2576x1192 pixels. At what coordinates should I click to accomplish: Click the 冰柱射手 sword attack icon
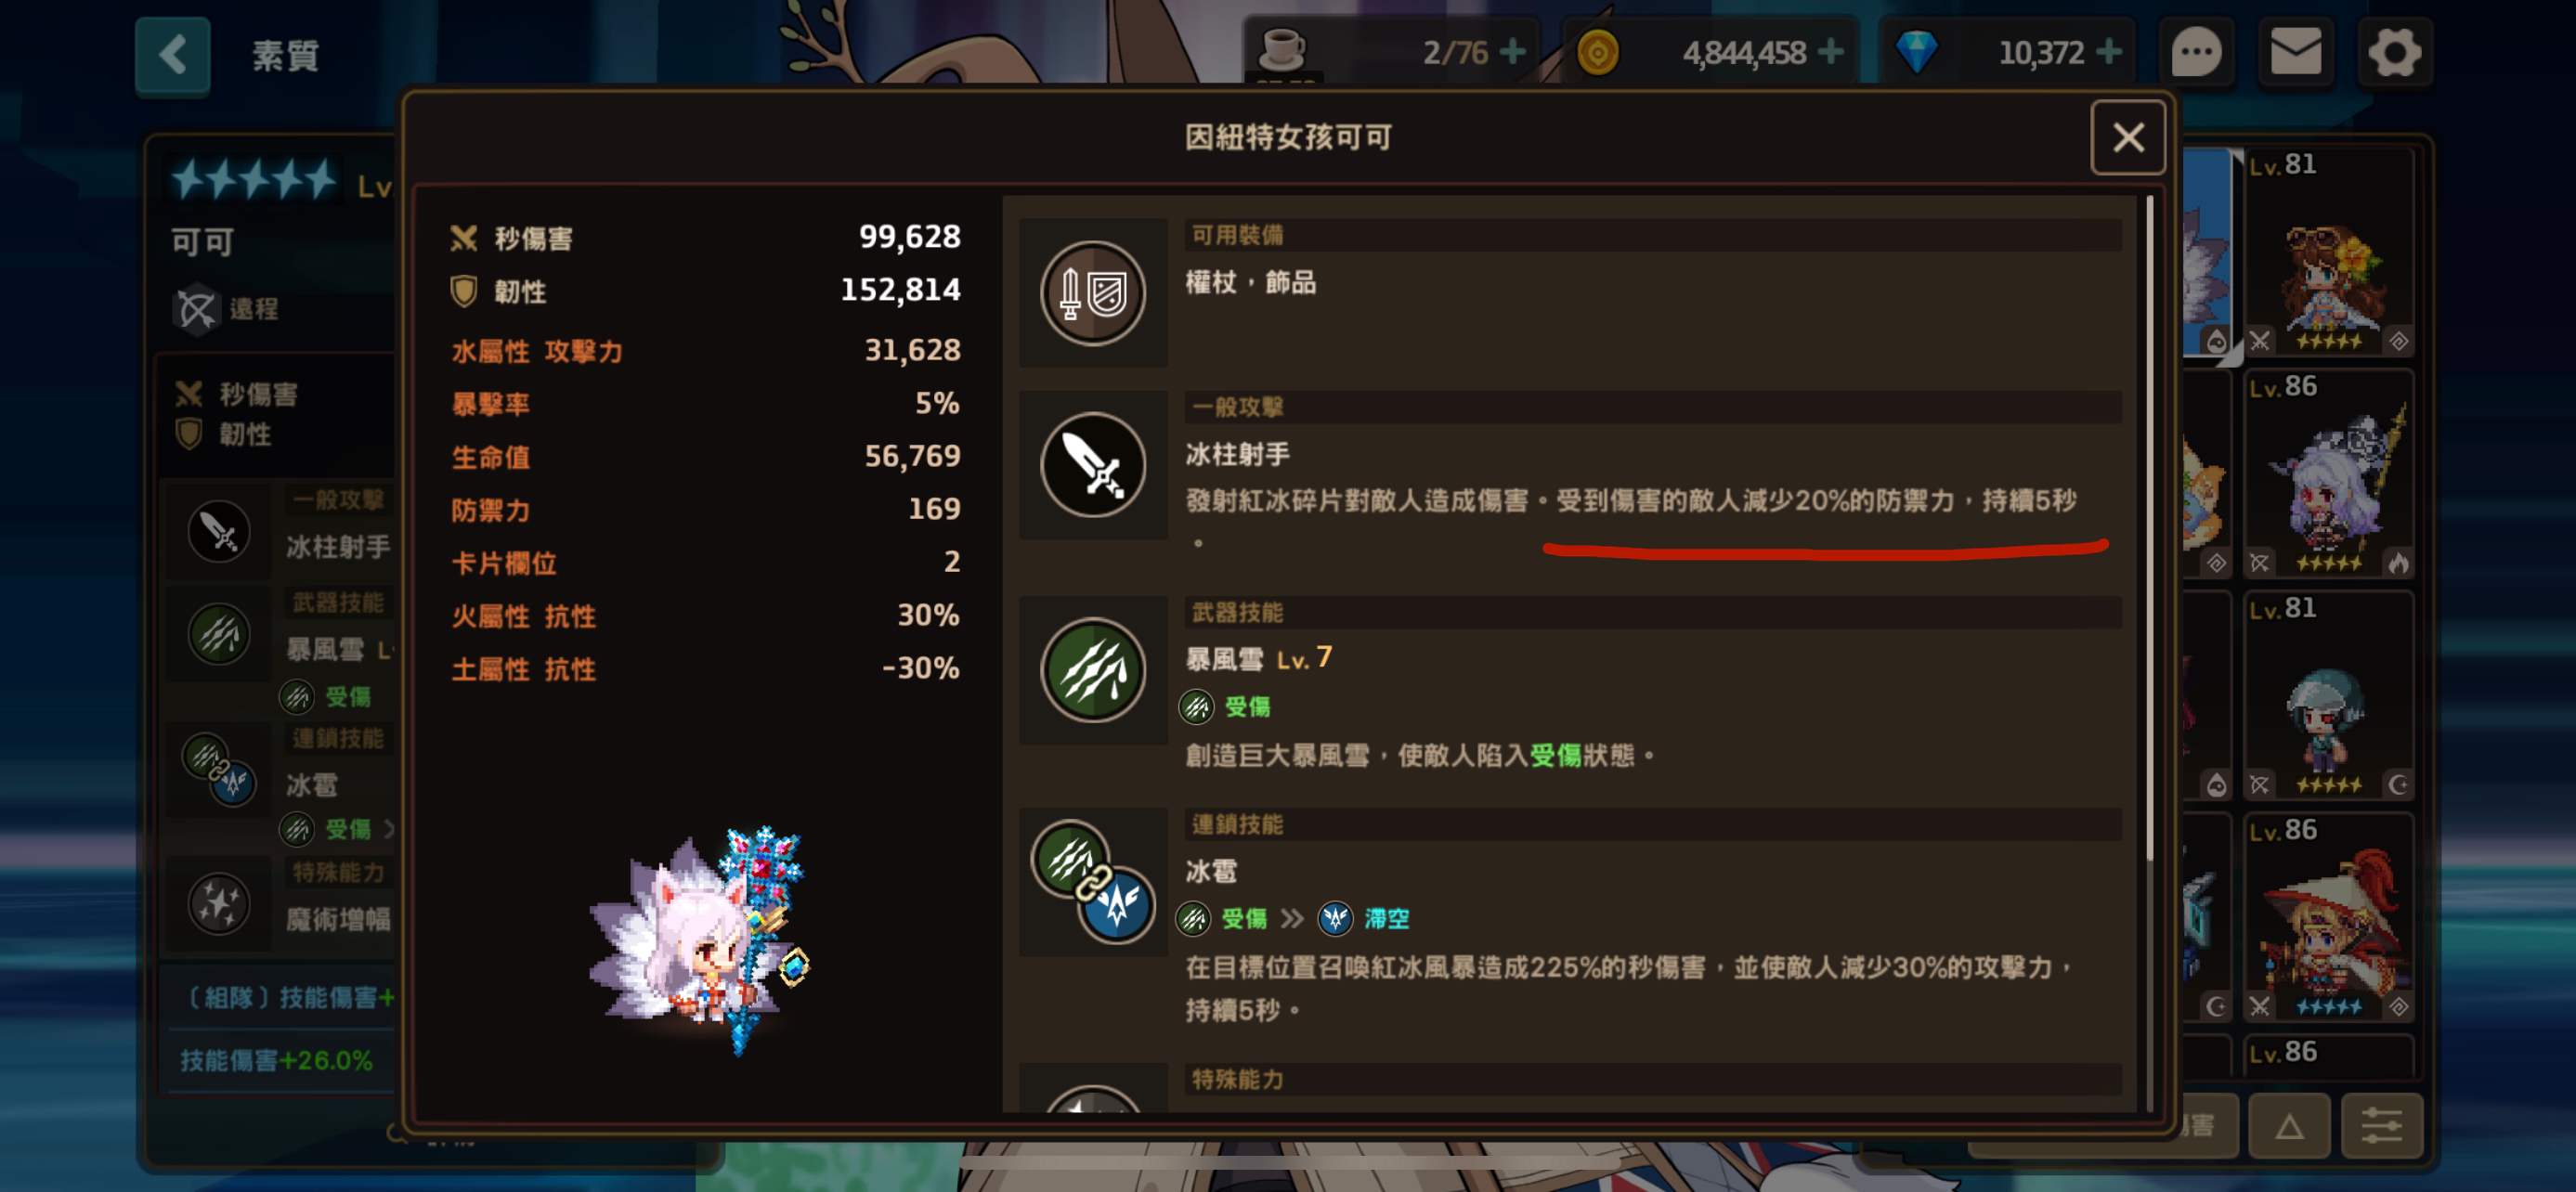[x=1093, y=466]
